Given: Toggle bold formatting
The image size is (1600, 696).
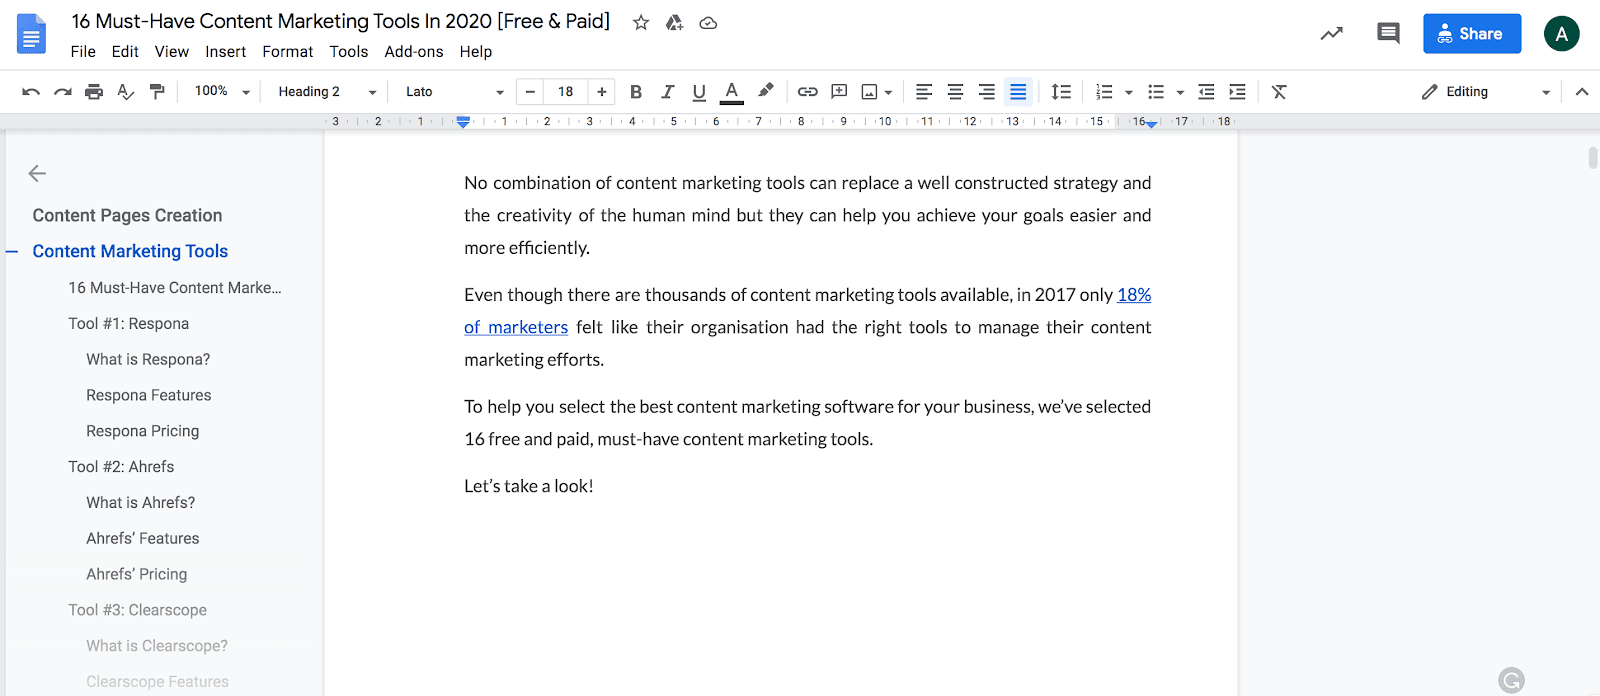Looking at the screenshot, I should [x=636, y=92].
